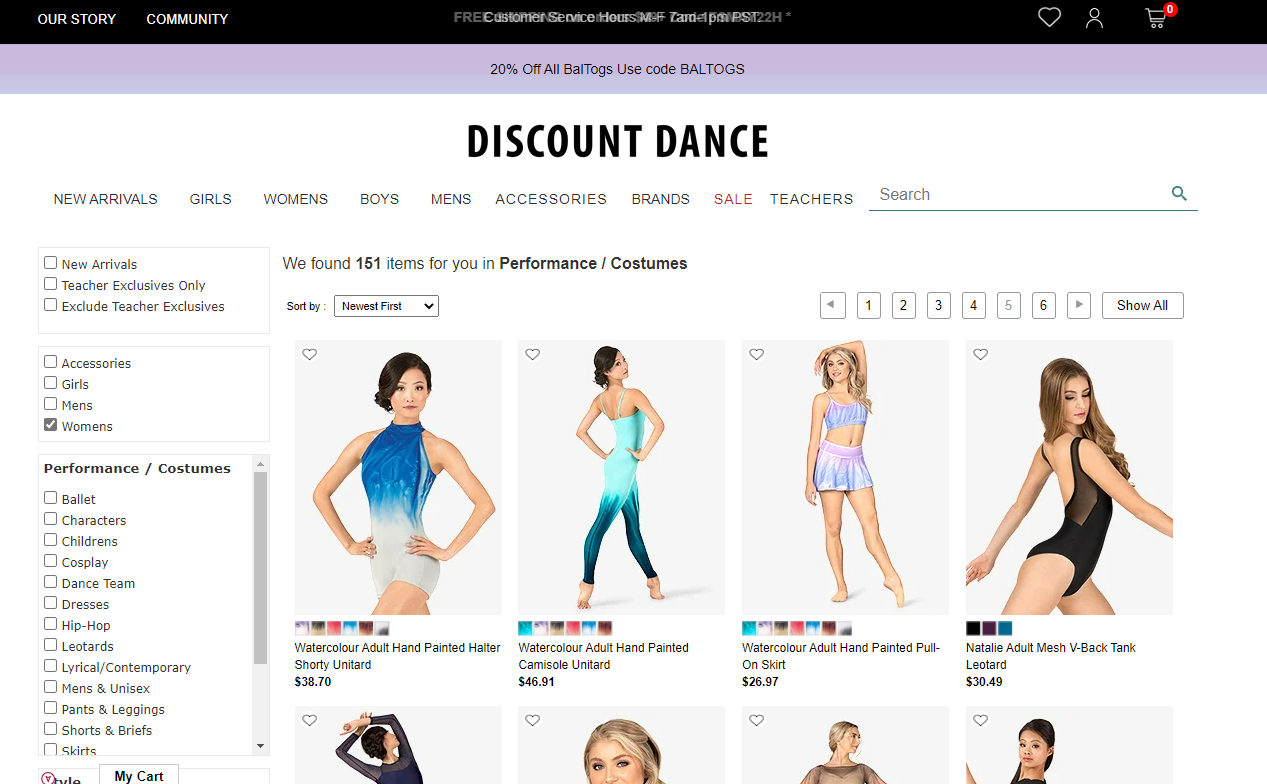Open the TEACHERS menu
This screenshot has width=1267, height=784.
[x=811, y=199]
